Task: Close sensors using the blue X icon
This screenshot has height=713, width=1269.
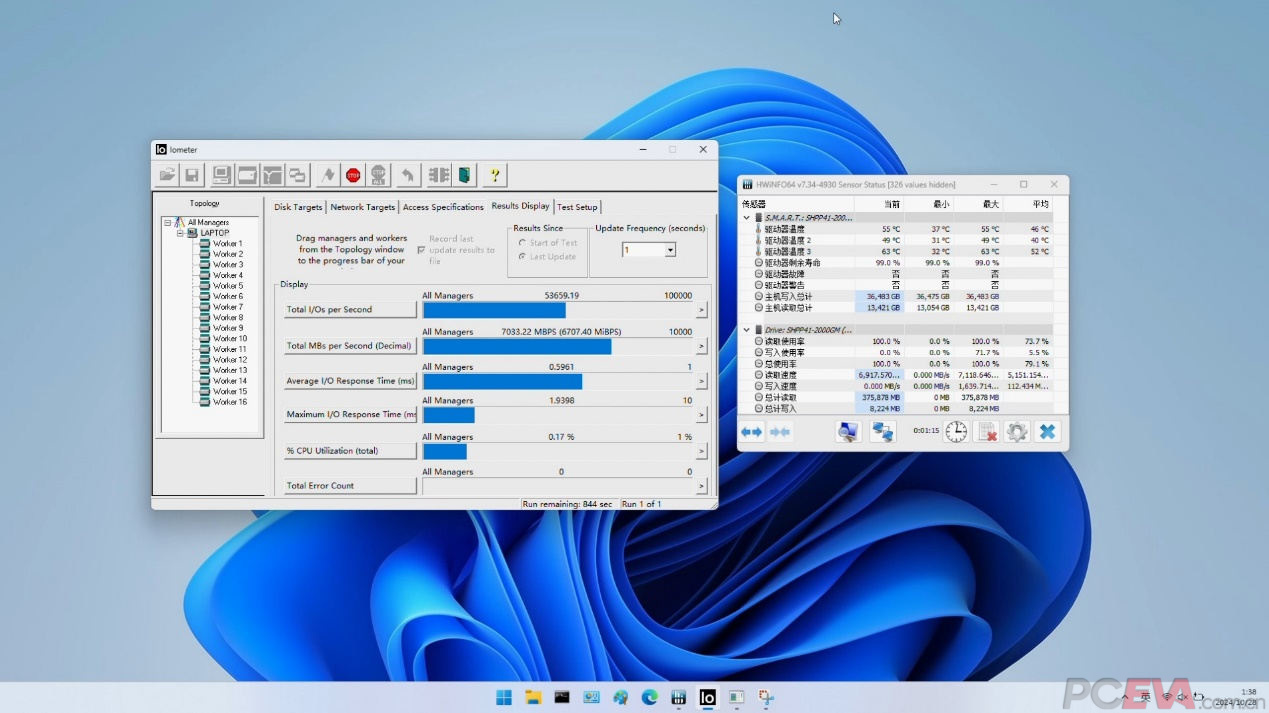Action: 1047,432
